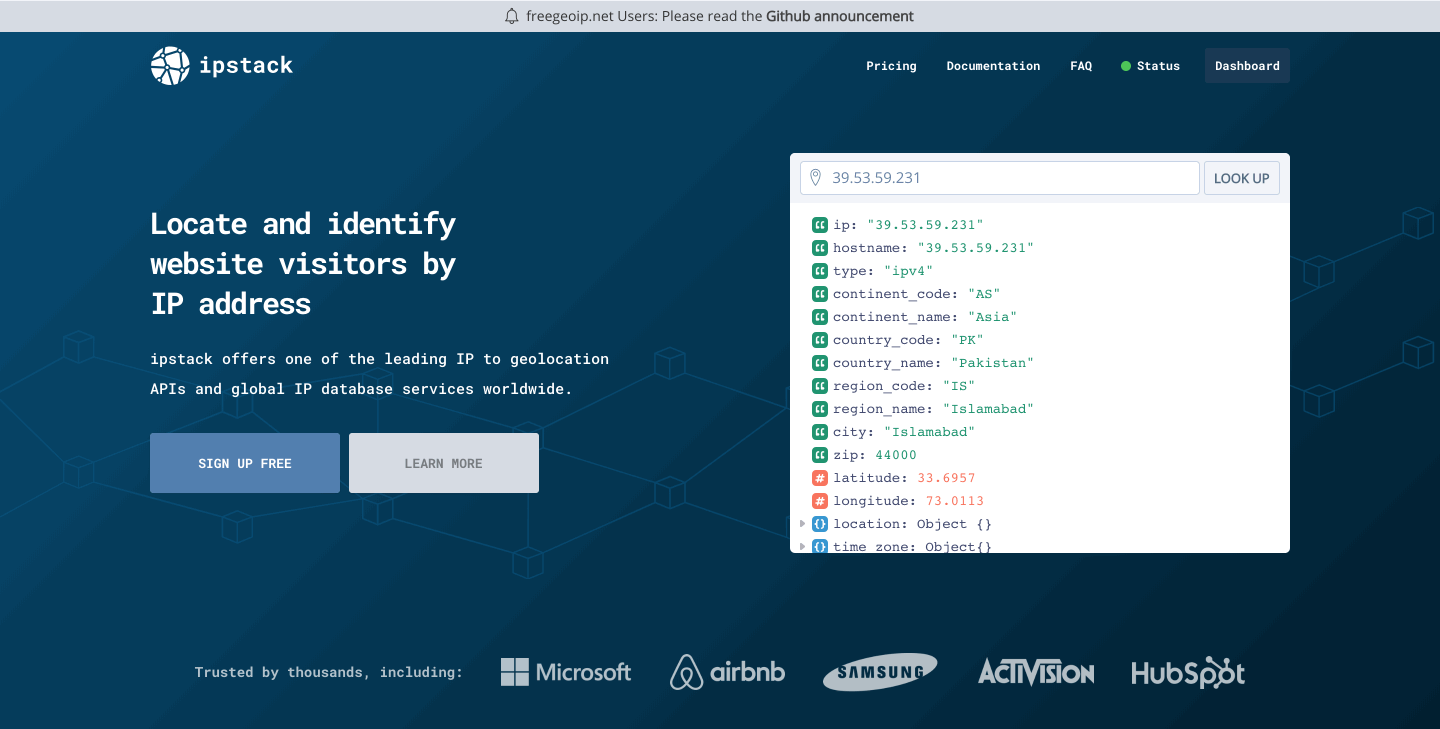Image resolution: width=1440 pixels, height=729 pixels.
Task: Click the longitude value 73.0113
Action: (x=955, y=501)
